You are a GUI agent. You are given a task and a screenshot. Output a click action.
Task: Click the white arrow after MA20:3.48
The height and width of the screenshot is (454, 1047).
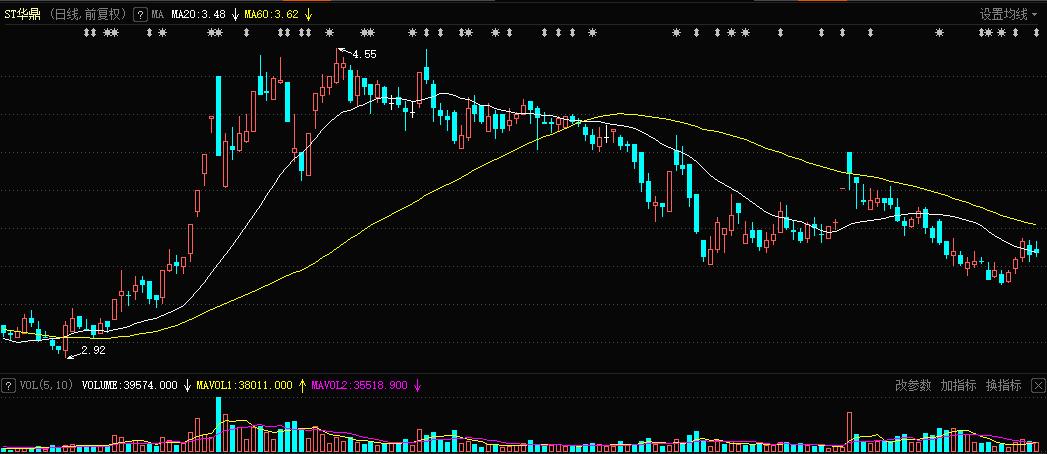(x=234, y=15)
